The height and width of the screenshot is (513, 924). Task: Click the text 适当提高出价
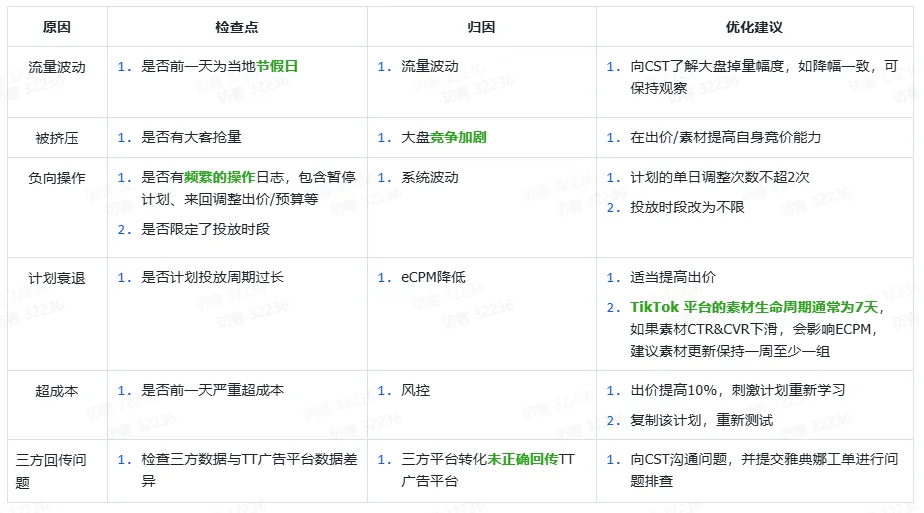(673, 277)
